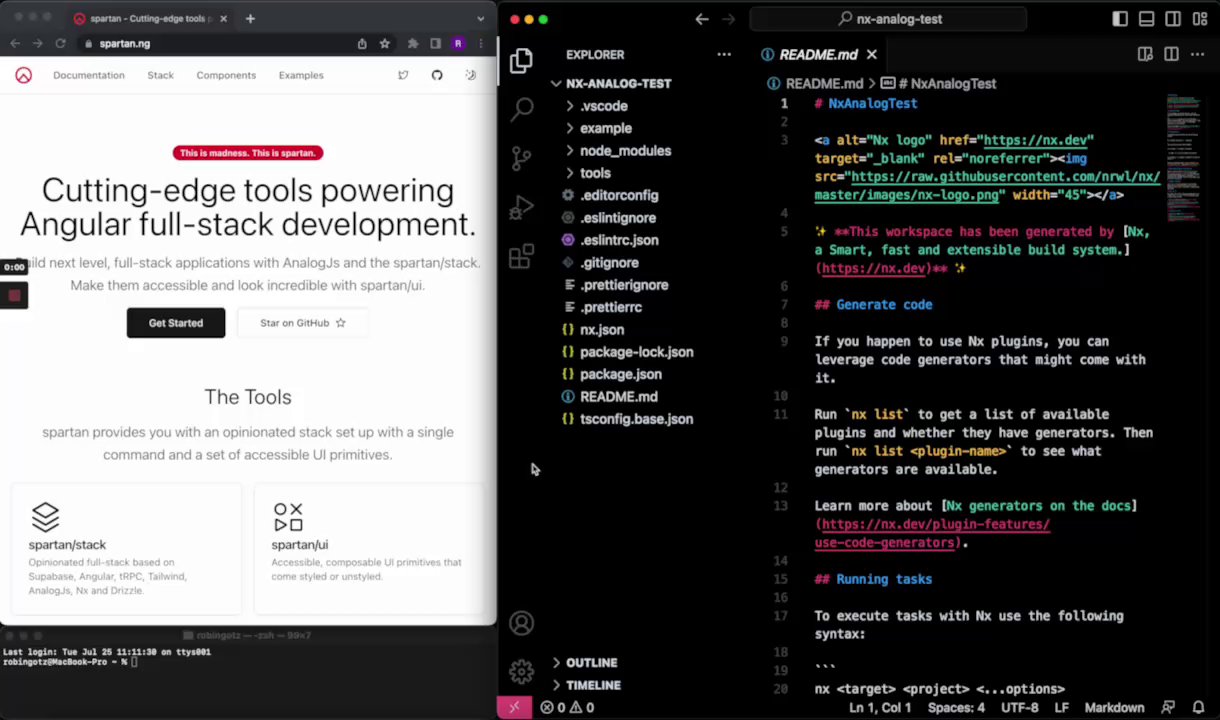Open the Search view in VS Code
1220x720 pixels.
(x=521, y=109)
